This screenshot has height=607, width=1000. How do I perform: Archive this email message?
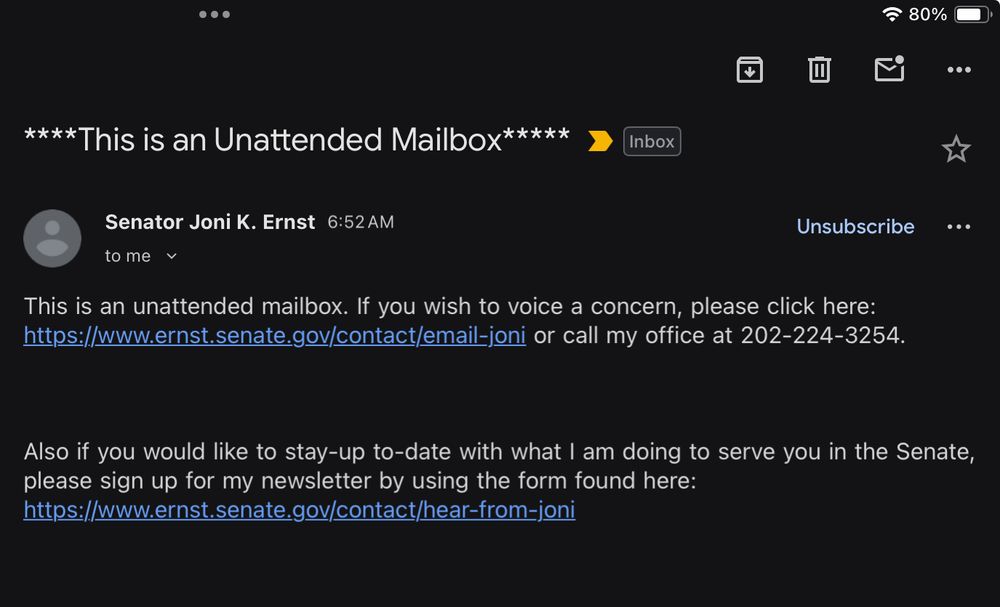[x=749, y=69]
